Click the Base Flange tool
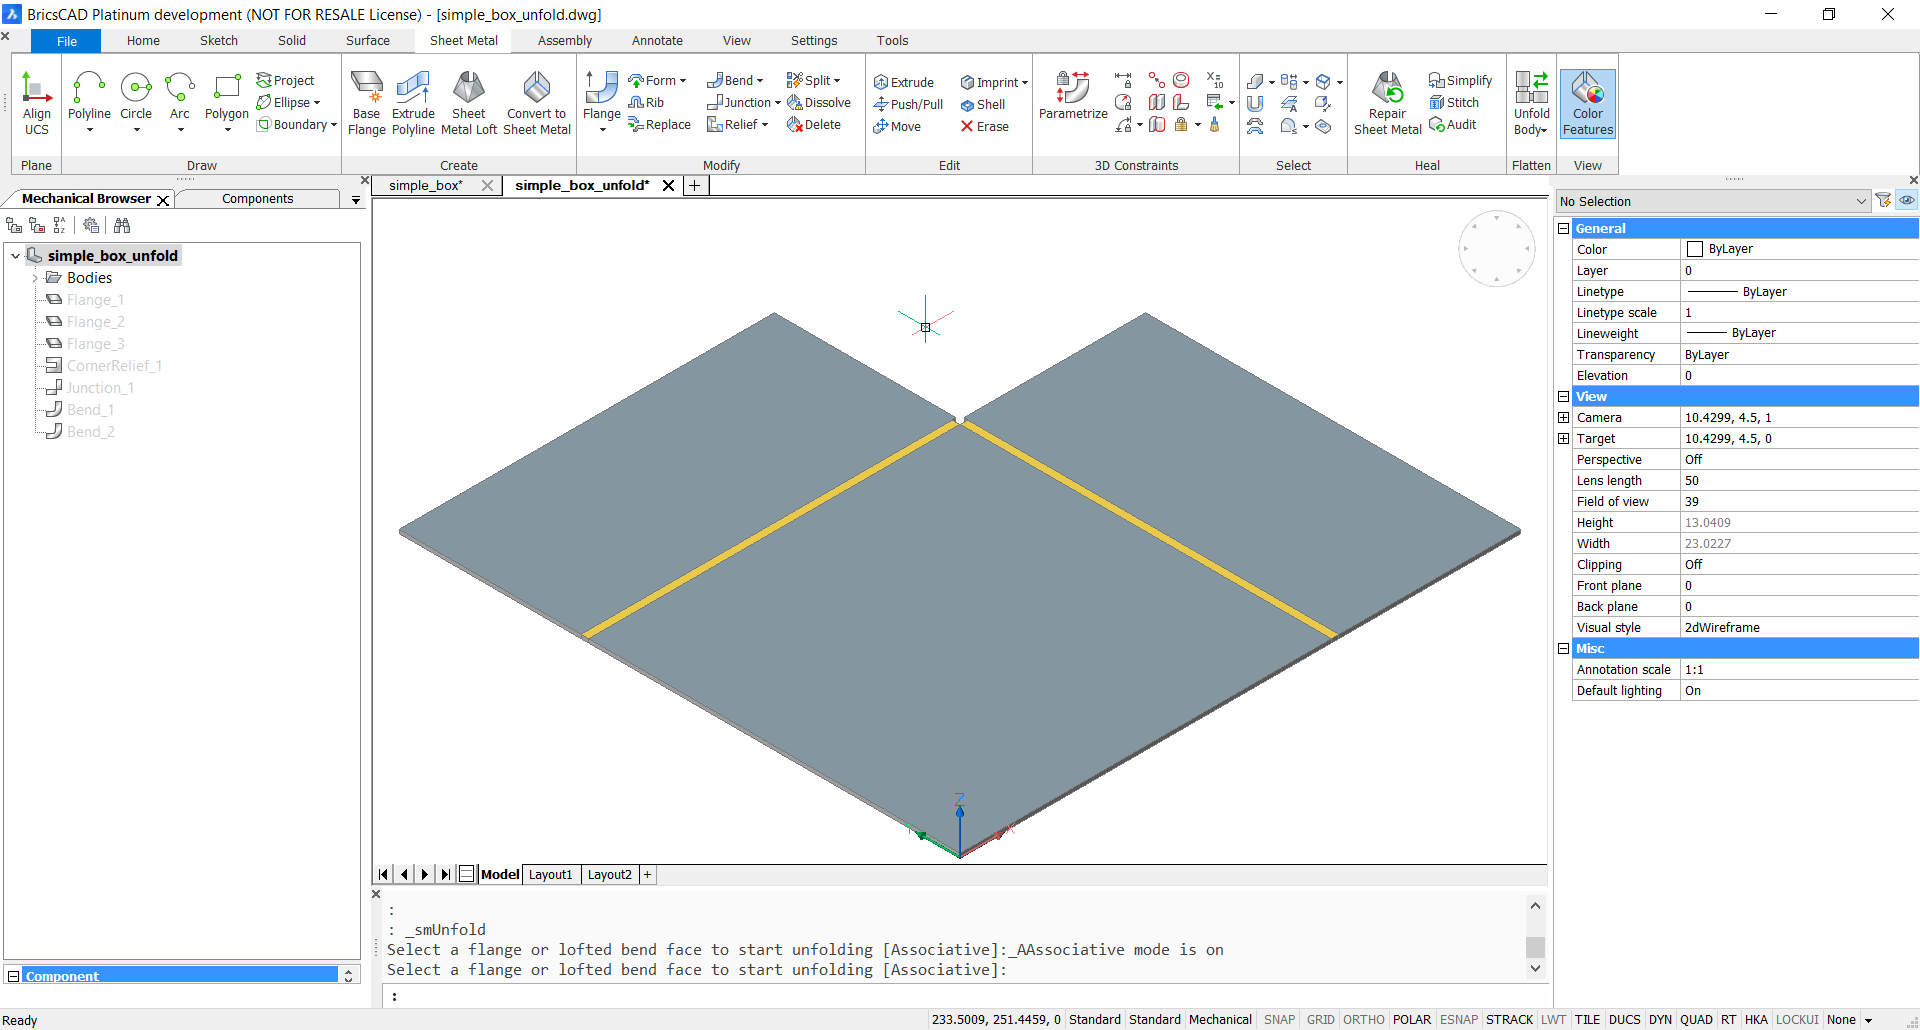1920x1030 pixels. pos(366,103)
